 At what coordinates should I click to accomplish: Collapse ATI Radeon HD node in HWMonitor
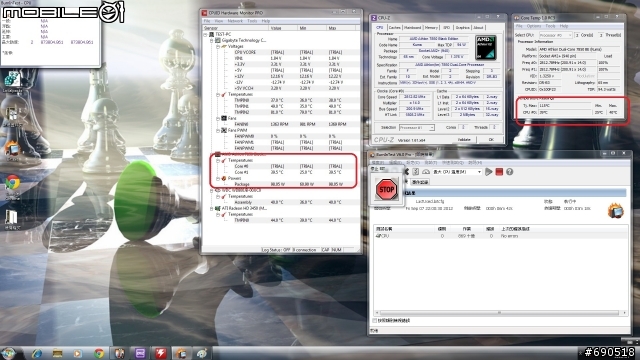click(211, 208)
